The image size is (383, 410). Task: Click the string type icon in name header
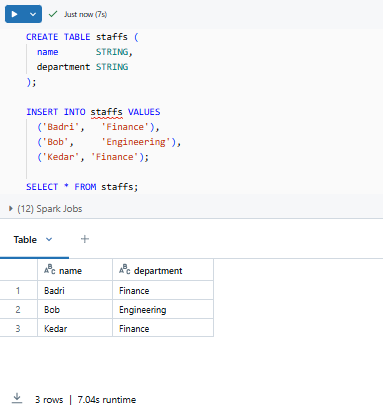pos(49,269)
